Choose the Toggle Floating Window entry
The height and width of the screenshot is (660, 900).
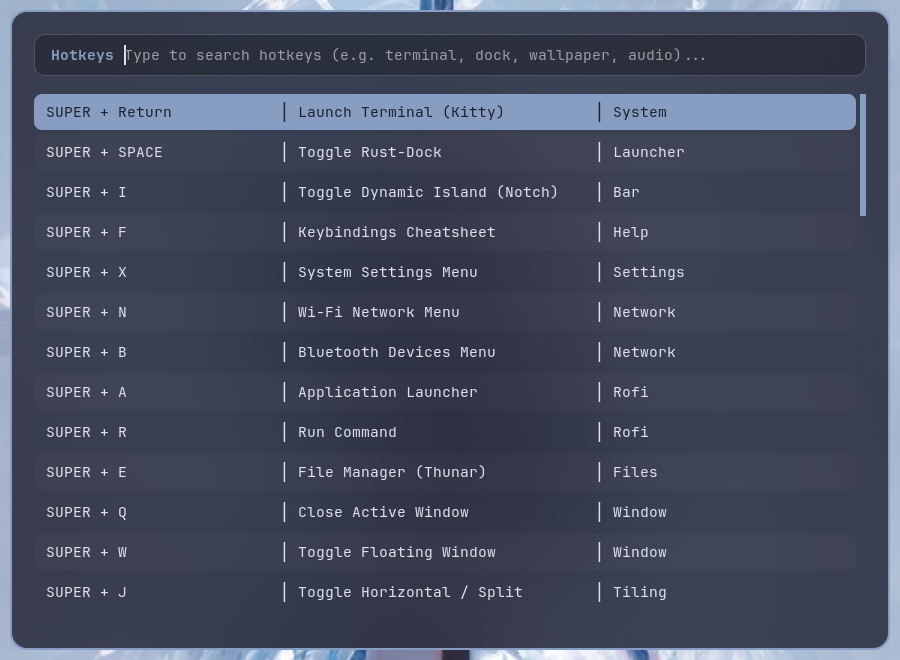click(445, 552)
